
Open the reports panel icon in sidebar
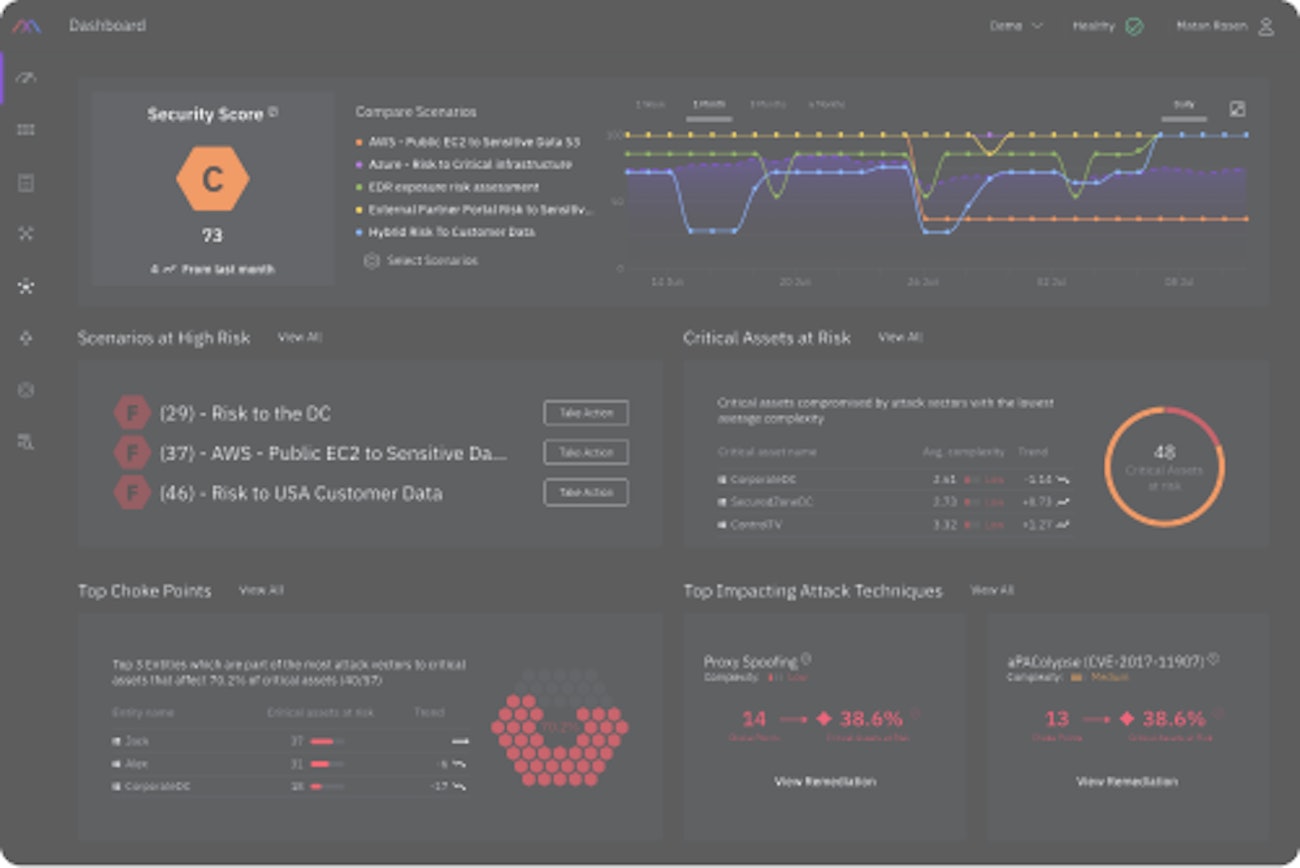tap(27, 183)
